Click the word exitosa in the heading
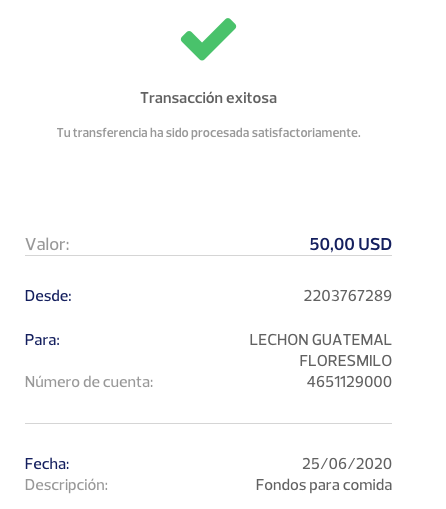The height and width of the screenshot is (509, 446). [251, 98]
